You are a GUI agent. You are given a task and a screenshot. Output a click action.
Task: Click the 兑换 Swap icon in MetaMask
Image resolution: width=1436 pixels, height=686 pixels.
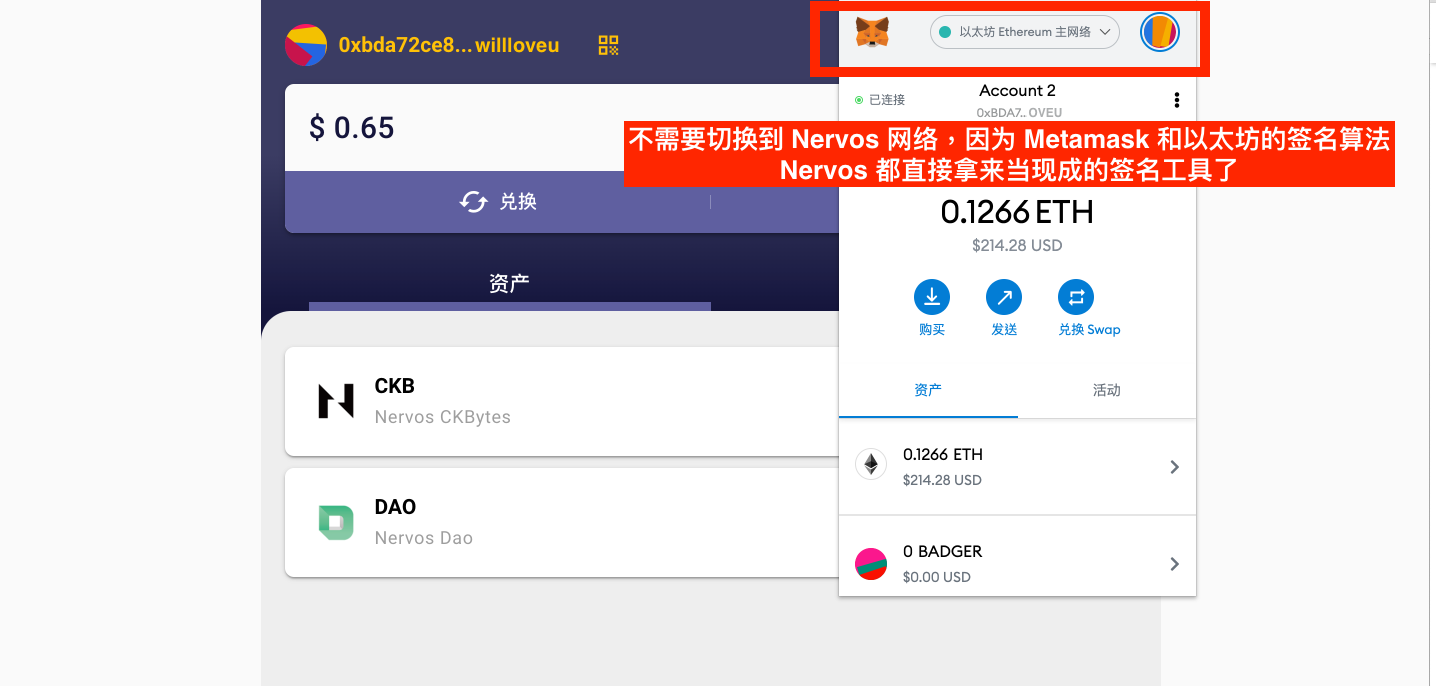(x=1075, y=297)
